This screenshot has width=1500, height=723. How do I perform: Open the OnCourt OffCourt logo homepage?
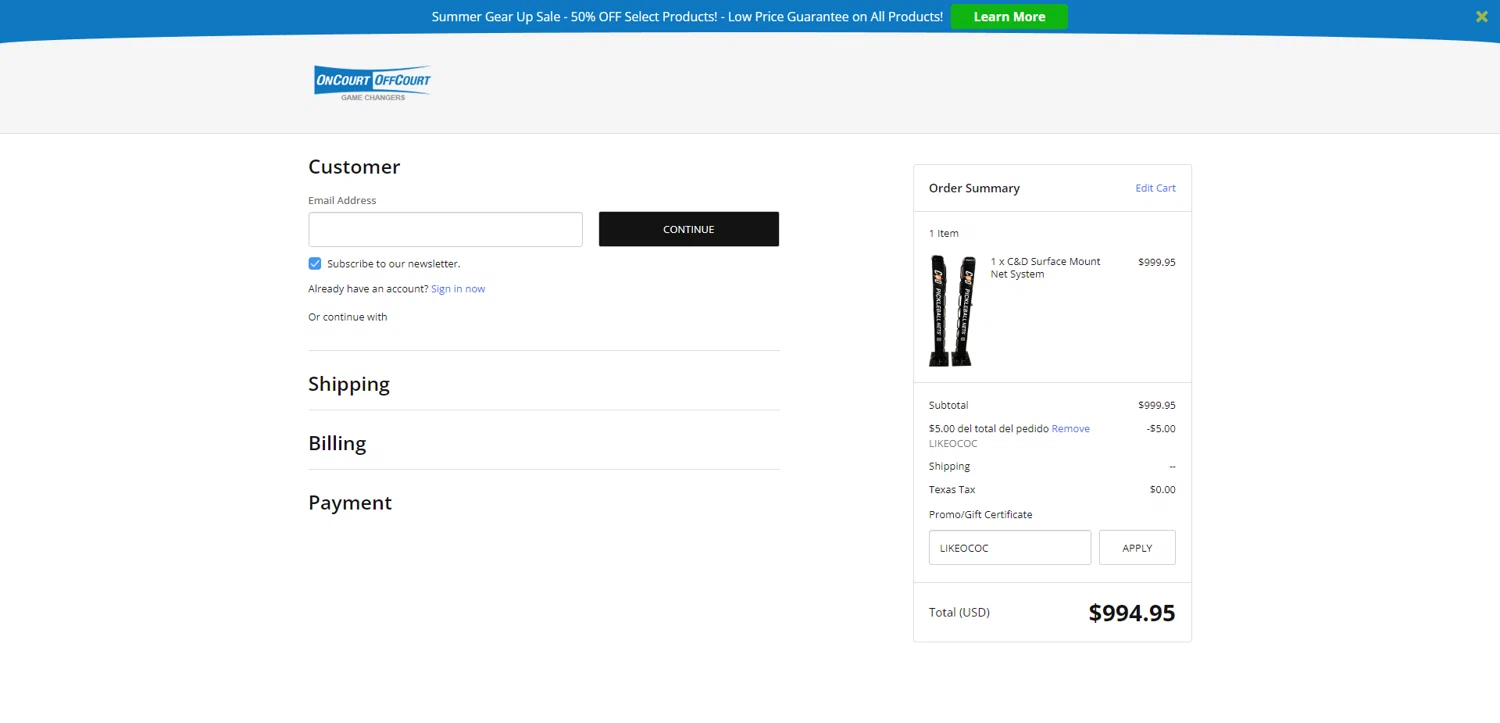[x=372, y=83]
